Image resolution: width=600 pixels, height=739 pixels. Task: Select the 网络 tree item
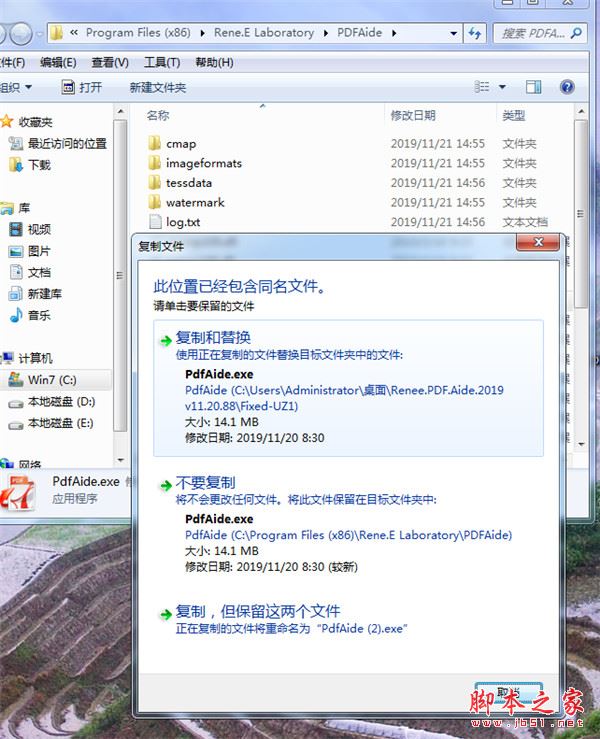pyautogui.click(x=30, y=465)
